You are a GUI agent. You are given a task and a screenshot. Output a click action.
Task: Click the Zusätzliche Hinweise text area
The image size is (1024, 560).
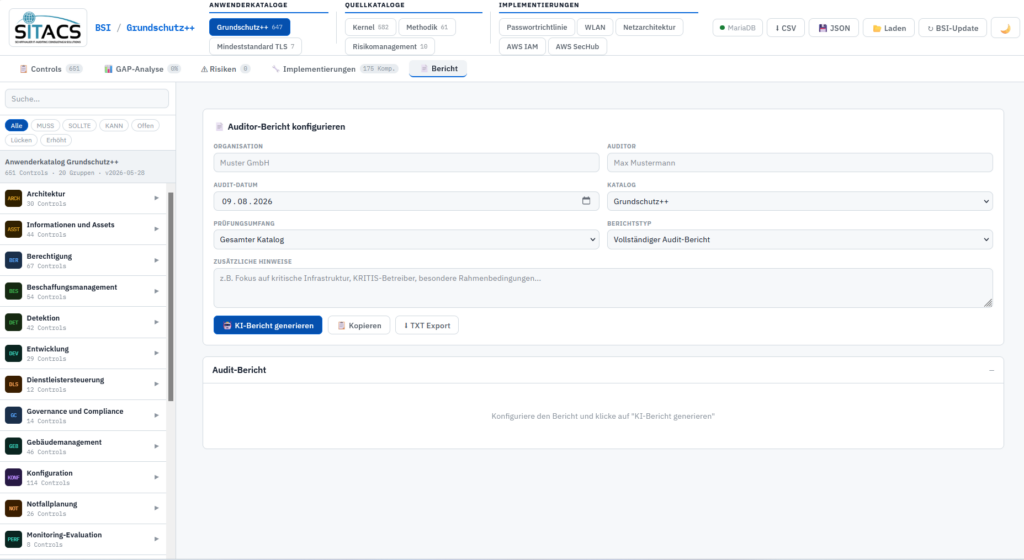(x=603, y=288)
